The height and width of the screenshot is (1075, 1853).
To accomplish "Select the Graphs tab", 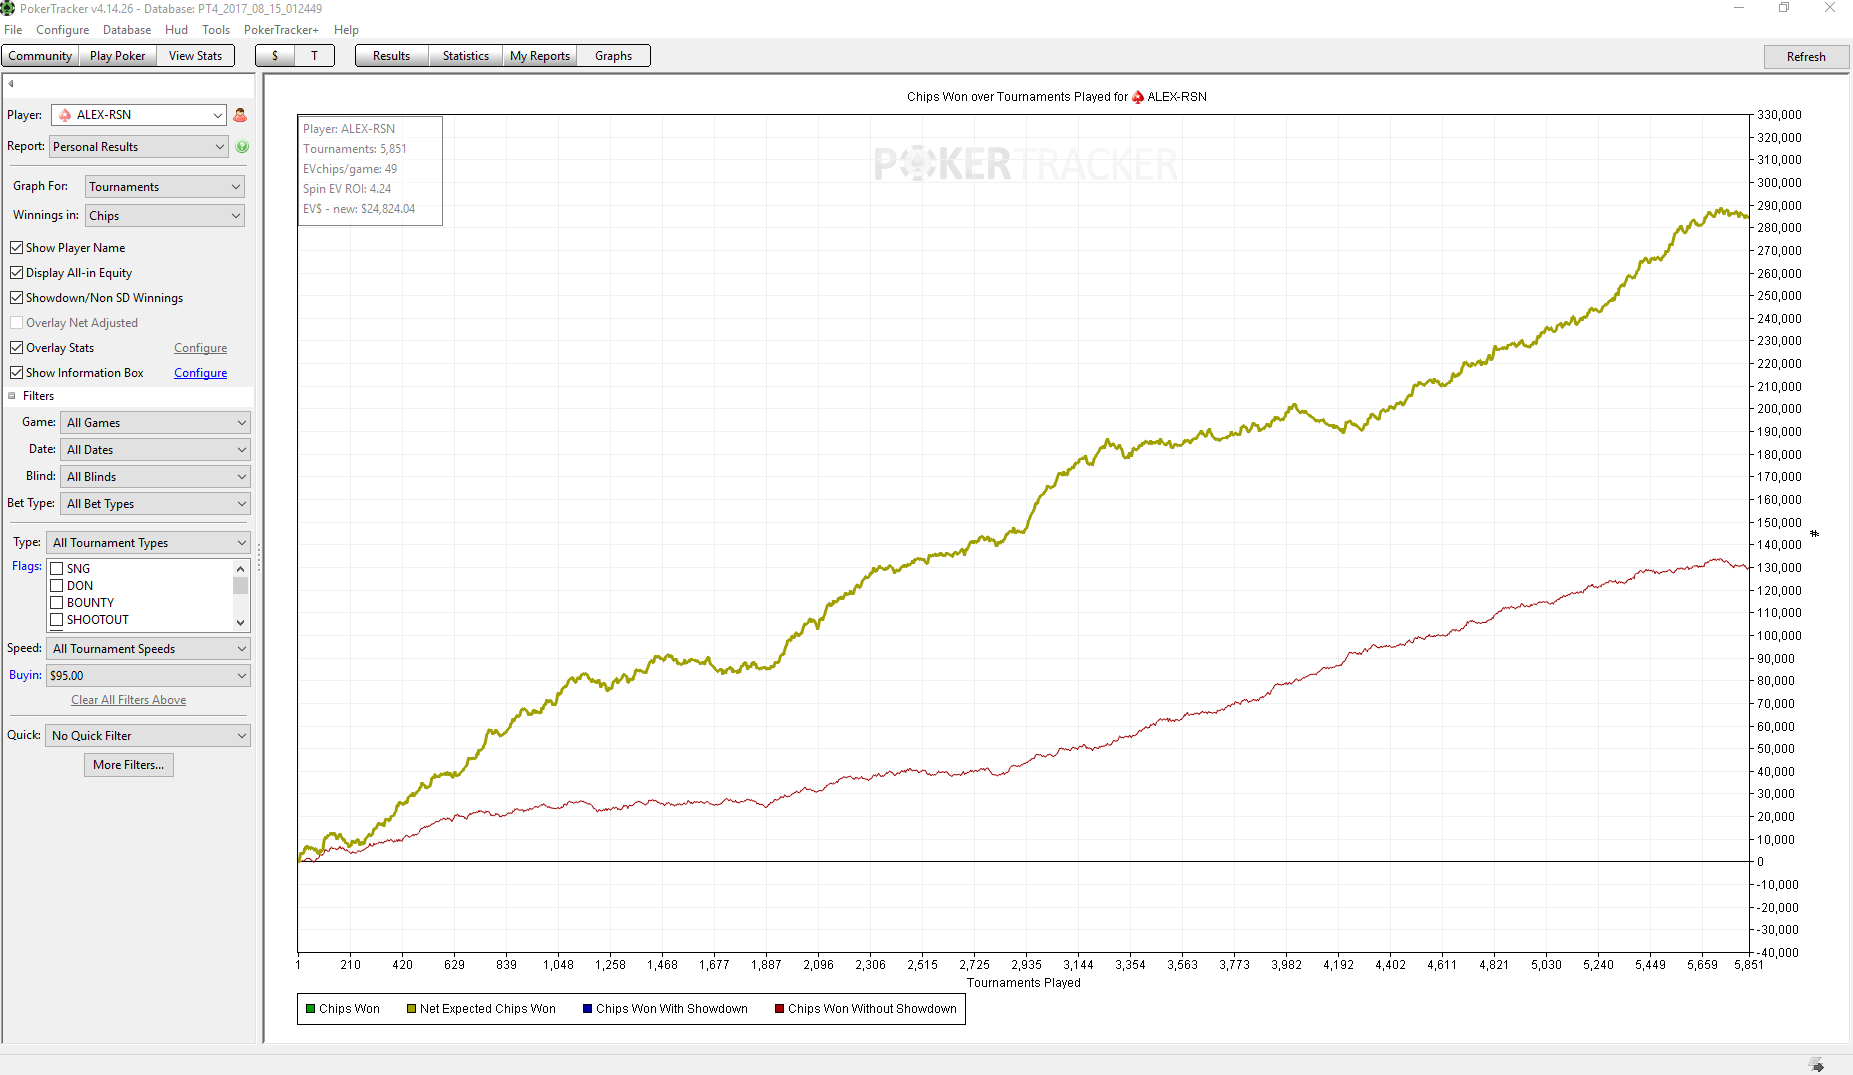I will tap(613, 56).
